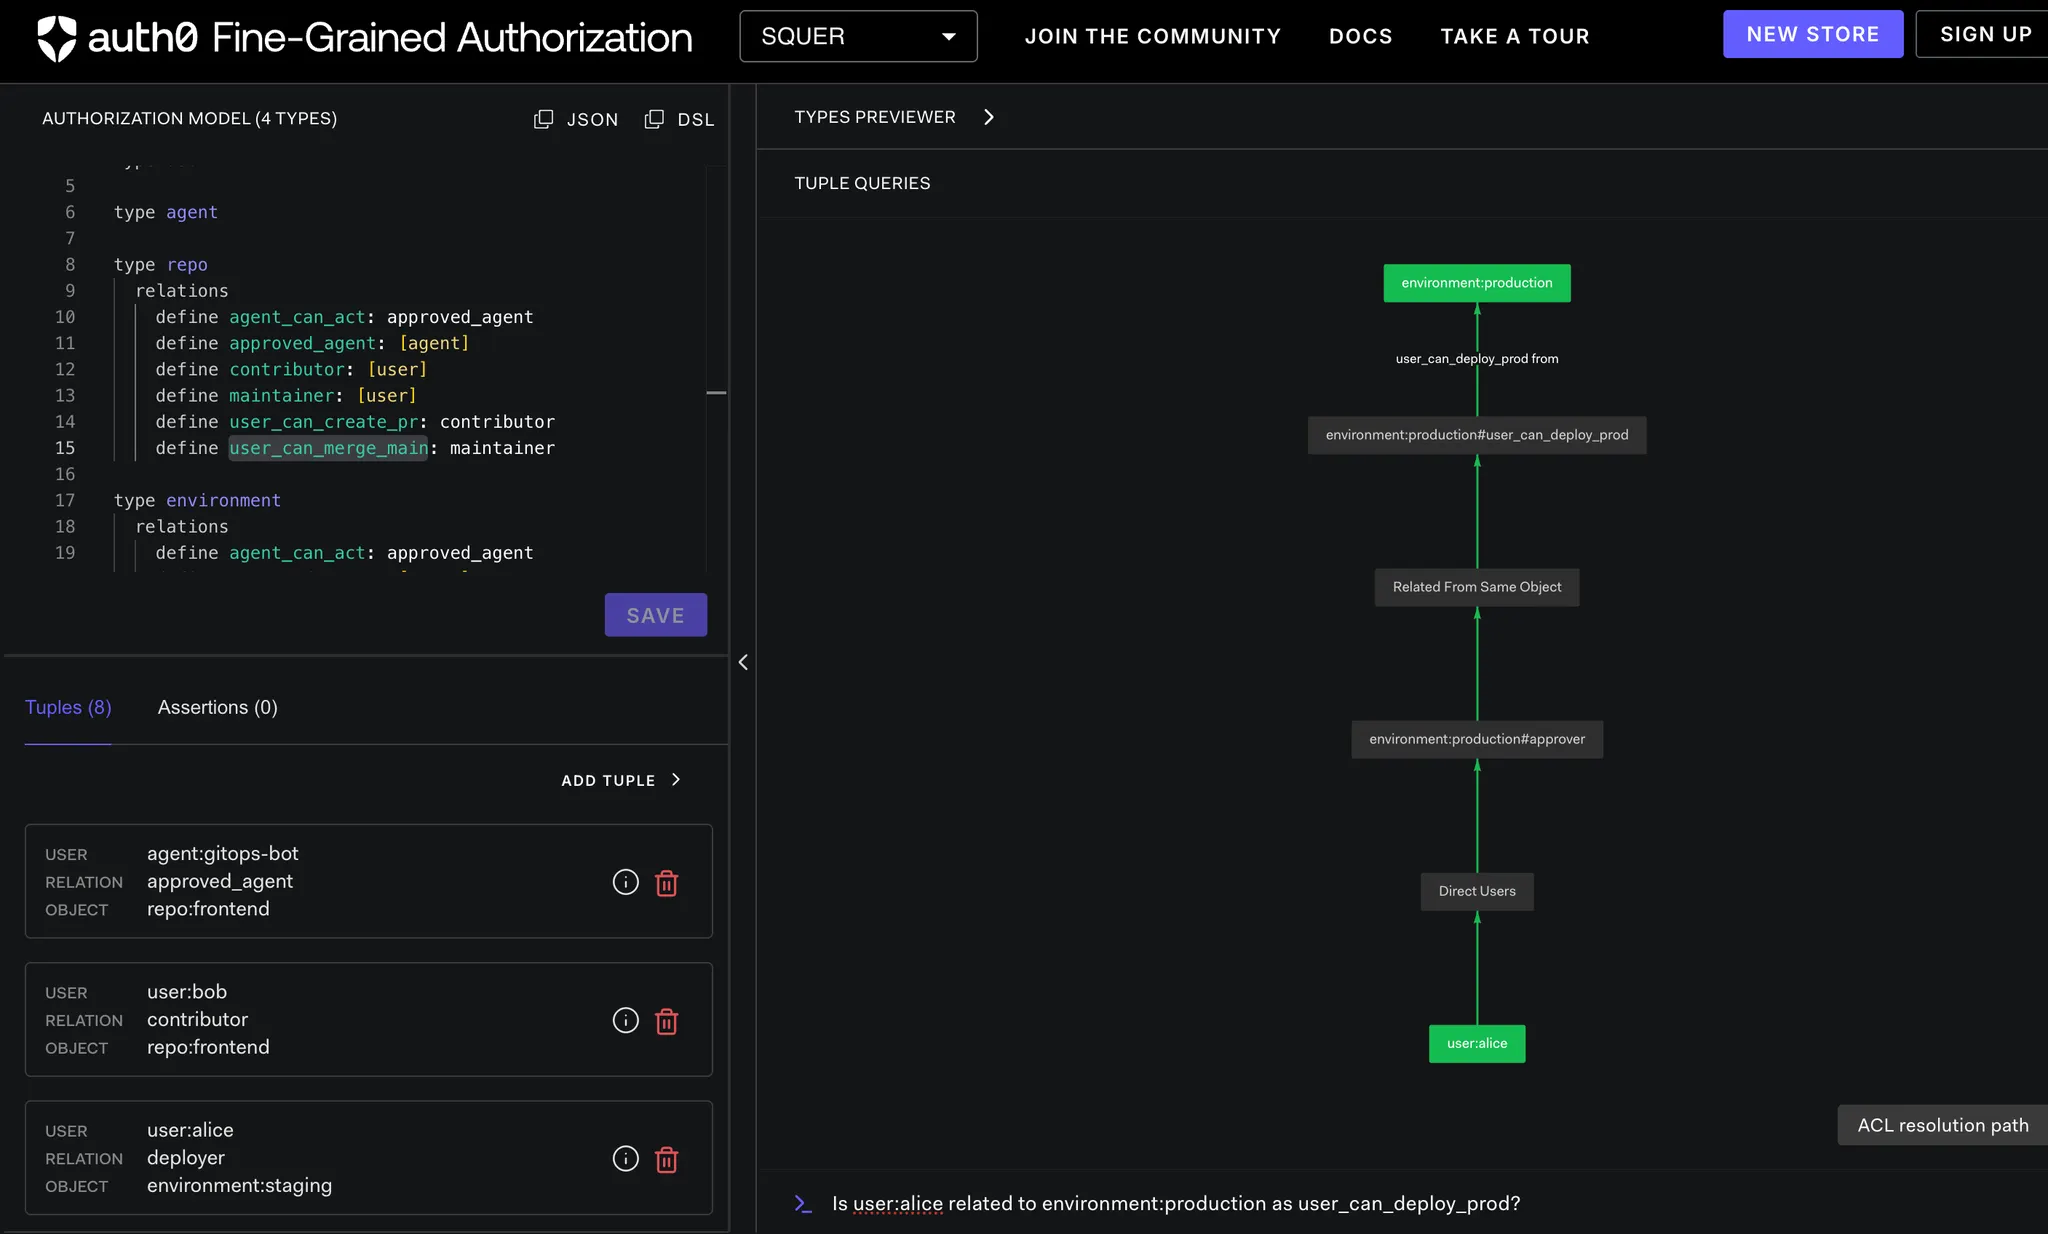Expand the Add Tuple form

click(621, 780)
